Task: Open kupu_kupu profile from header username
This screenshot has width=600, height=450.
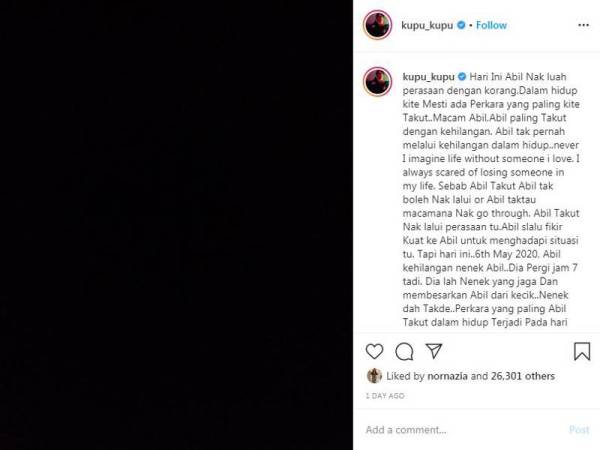Action: click(427, 25)
